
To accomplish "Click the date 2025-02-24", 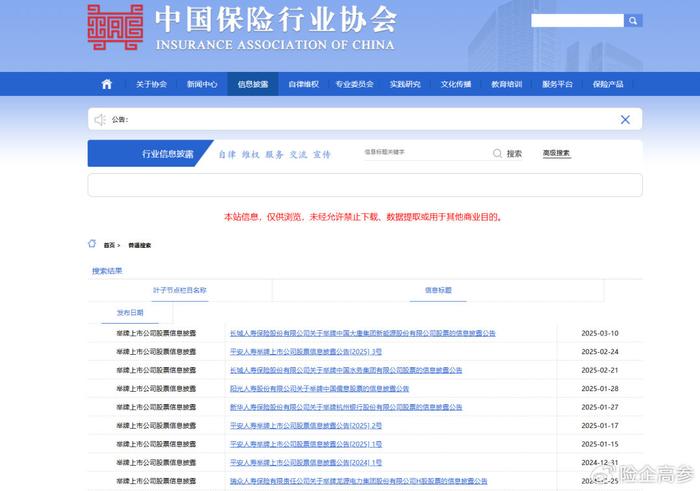I will pyautogui.click(x=600, y=352).
